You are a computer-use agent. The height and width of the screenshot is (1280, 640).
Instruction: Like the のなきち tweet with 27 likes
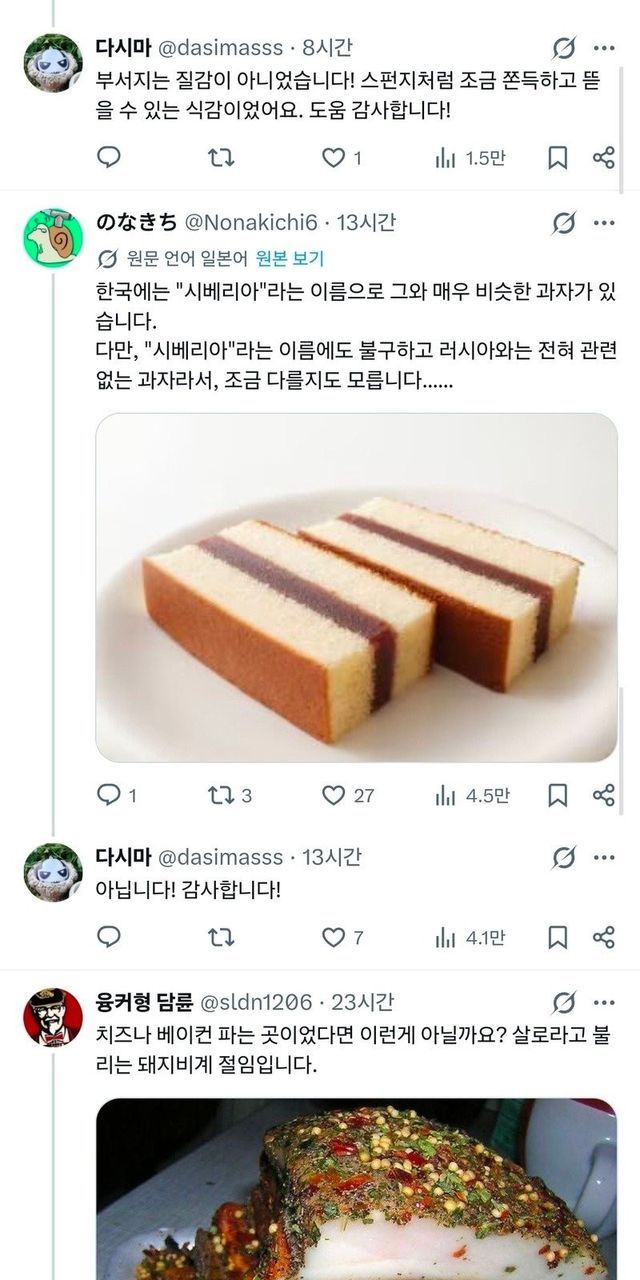coord(333,795)
